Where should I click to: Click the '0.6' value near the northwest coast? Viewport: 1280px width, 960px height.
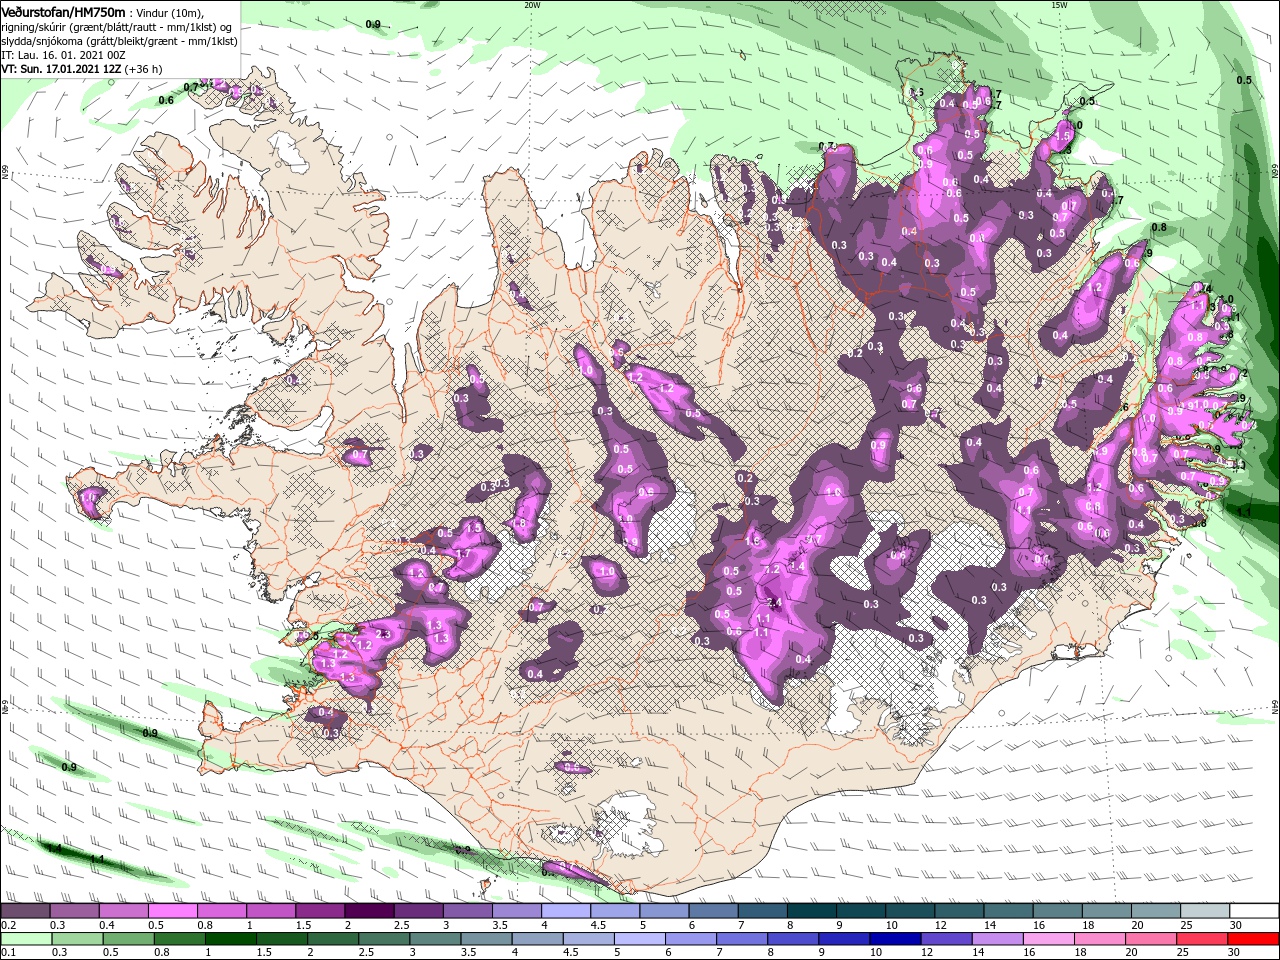point(166,100)
